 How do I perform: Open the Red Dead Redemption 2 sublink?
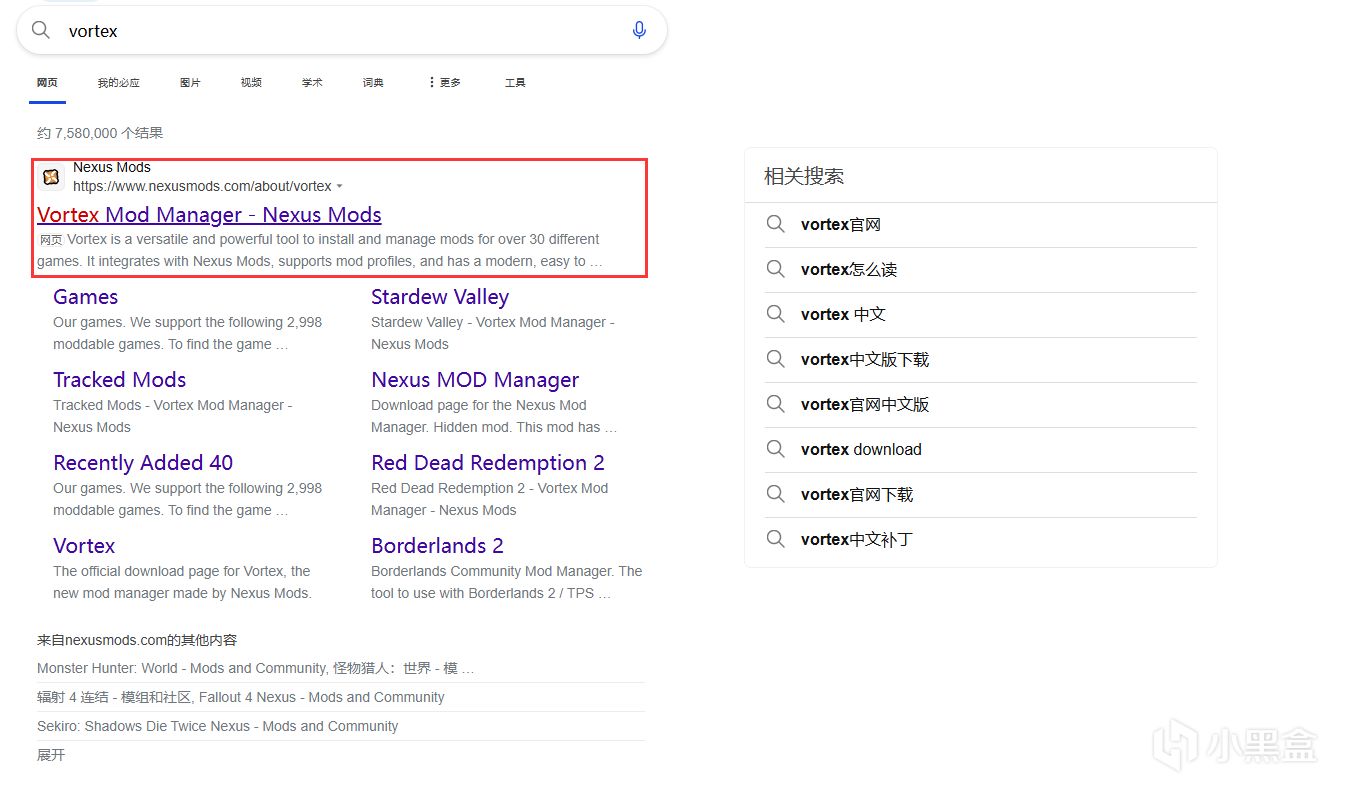[x=488, y=463]
